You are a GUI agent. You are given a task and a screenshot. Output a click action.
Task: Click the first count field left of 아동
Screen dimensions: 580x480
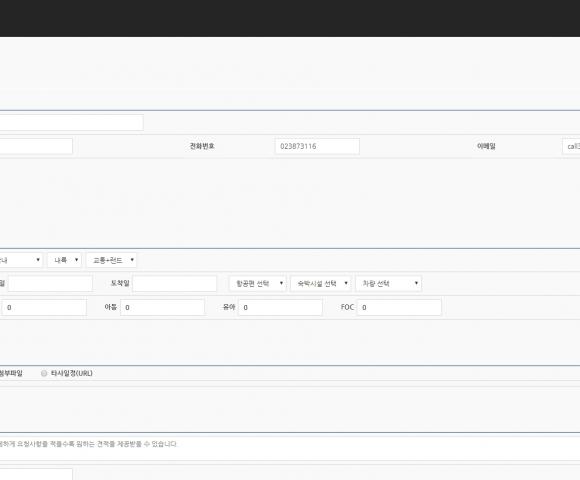tap(44, 307)
